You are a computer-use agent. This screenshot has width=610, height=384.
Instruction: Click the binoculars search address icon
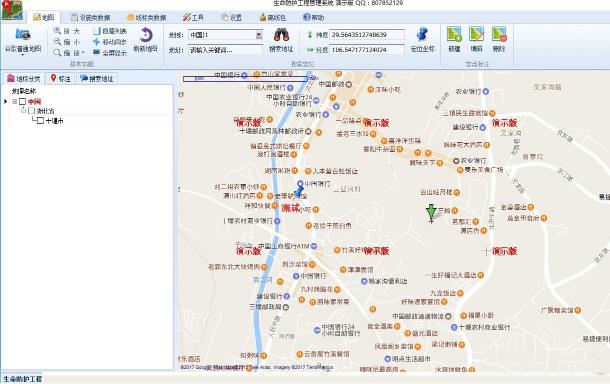pos(281,35)
